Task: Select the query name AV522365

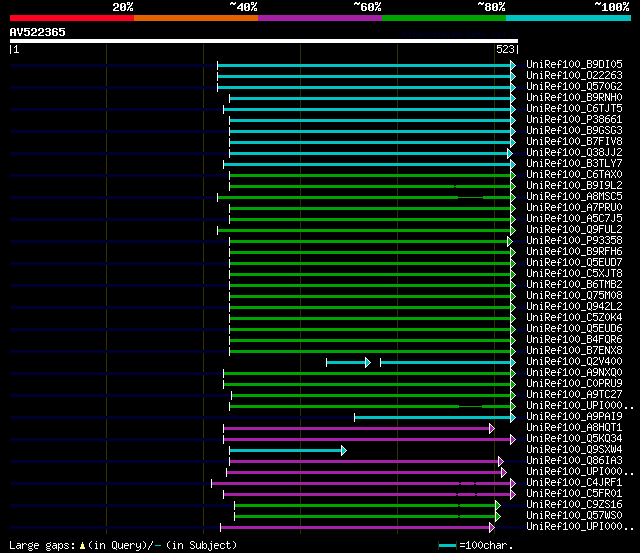Action: pyautogui.click(x=38, y=32)
